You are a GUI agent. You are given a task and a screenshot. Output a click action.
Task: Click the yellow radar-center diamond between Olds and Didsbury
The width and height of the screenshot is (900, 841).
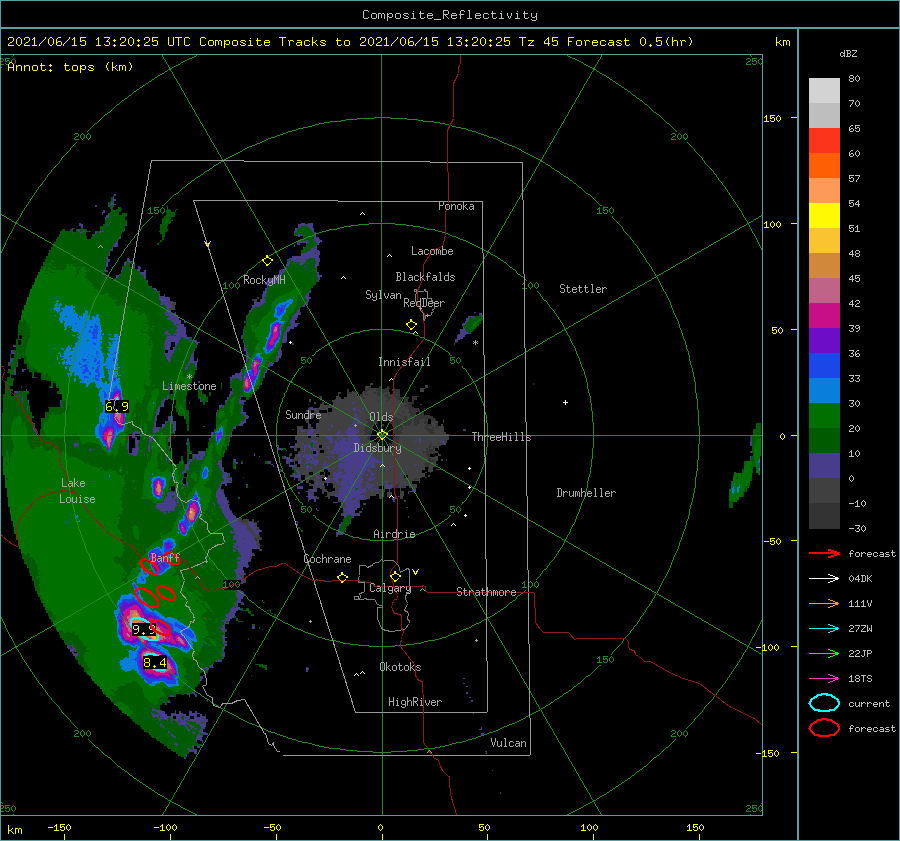click(382, 435)
